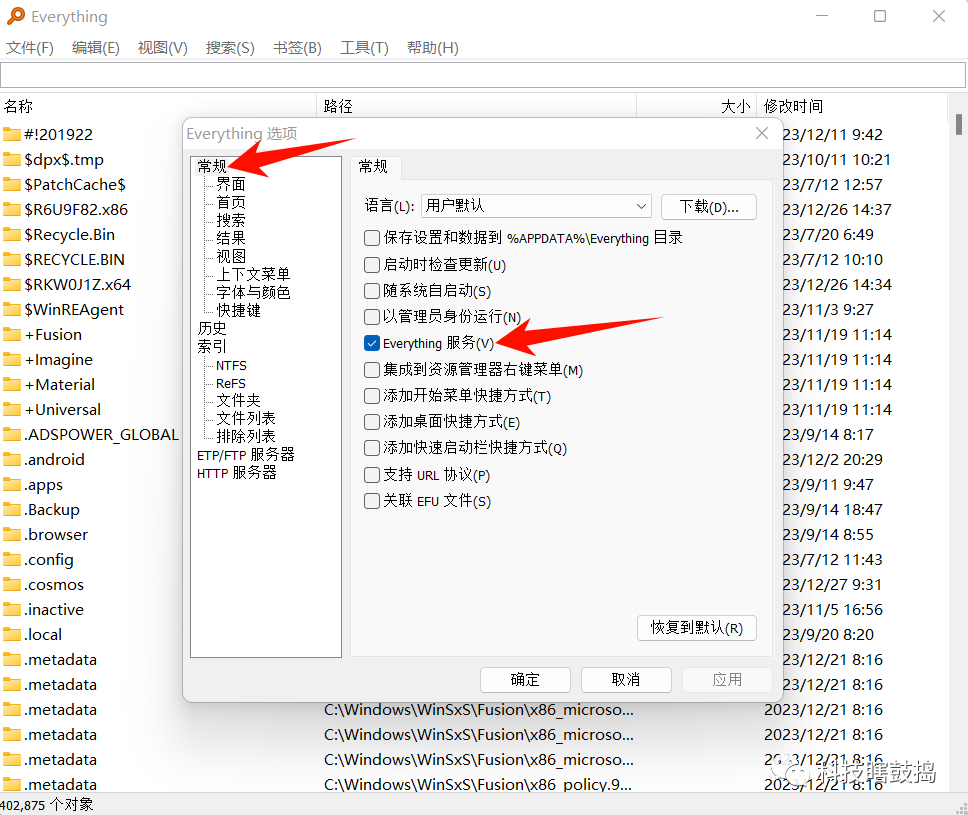
Task: Check 添加桌面快捷方式 option
Action: [x=372, y=422]
